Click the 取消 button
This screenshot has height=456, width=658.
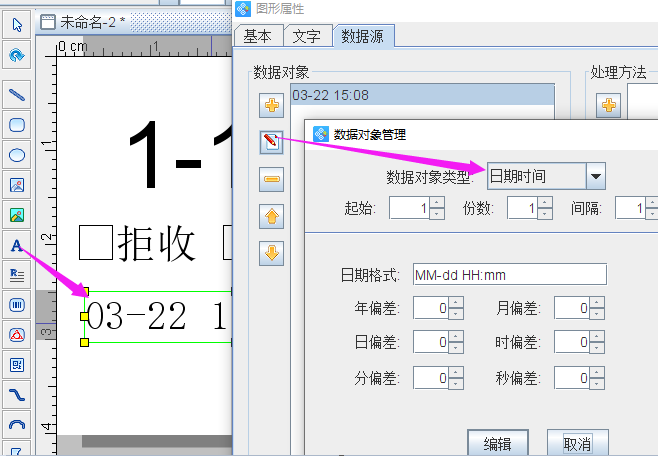click(577, 443)
